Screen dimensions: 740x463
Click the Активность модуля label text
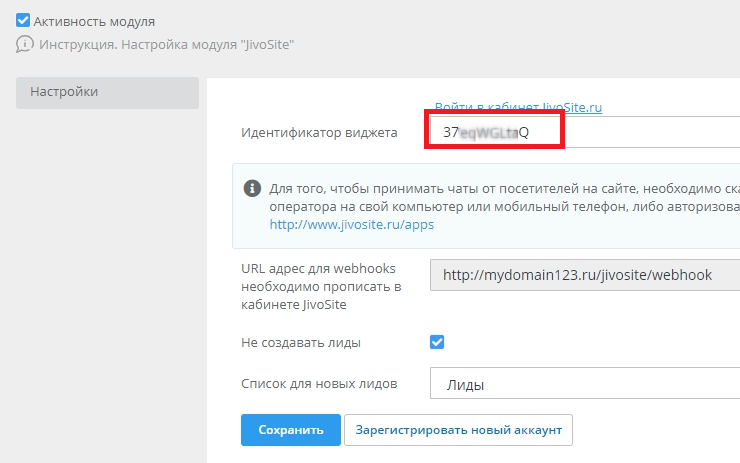pos(94,20)
